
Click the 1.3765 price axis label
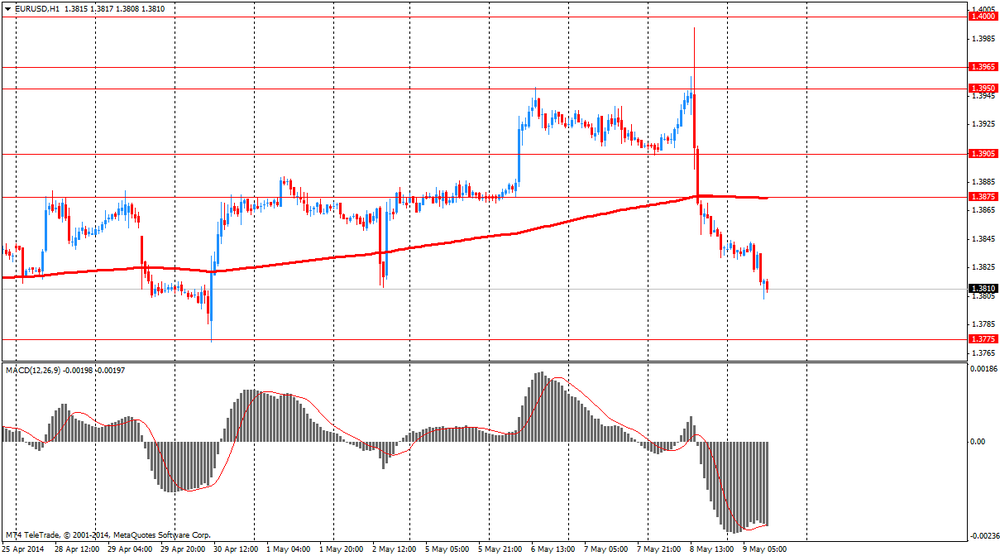click(x=983, y=353)
